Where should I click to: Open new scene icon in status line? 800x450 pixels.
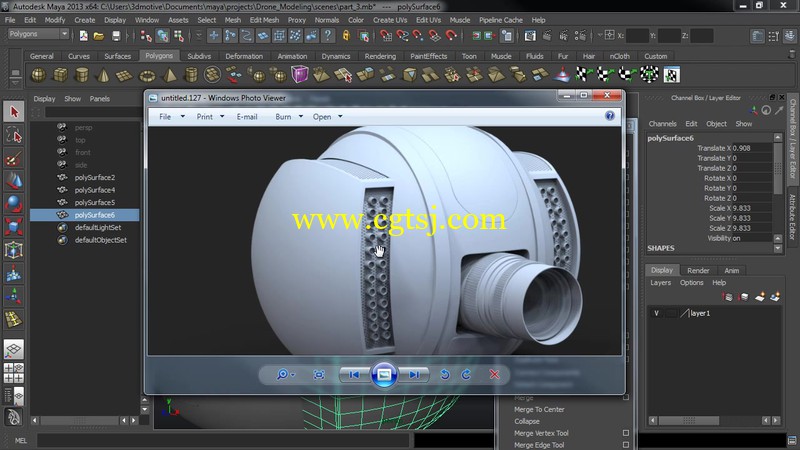click(84, 35)
